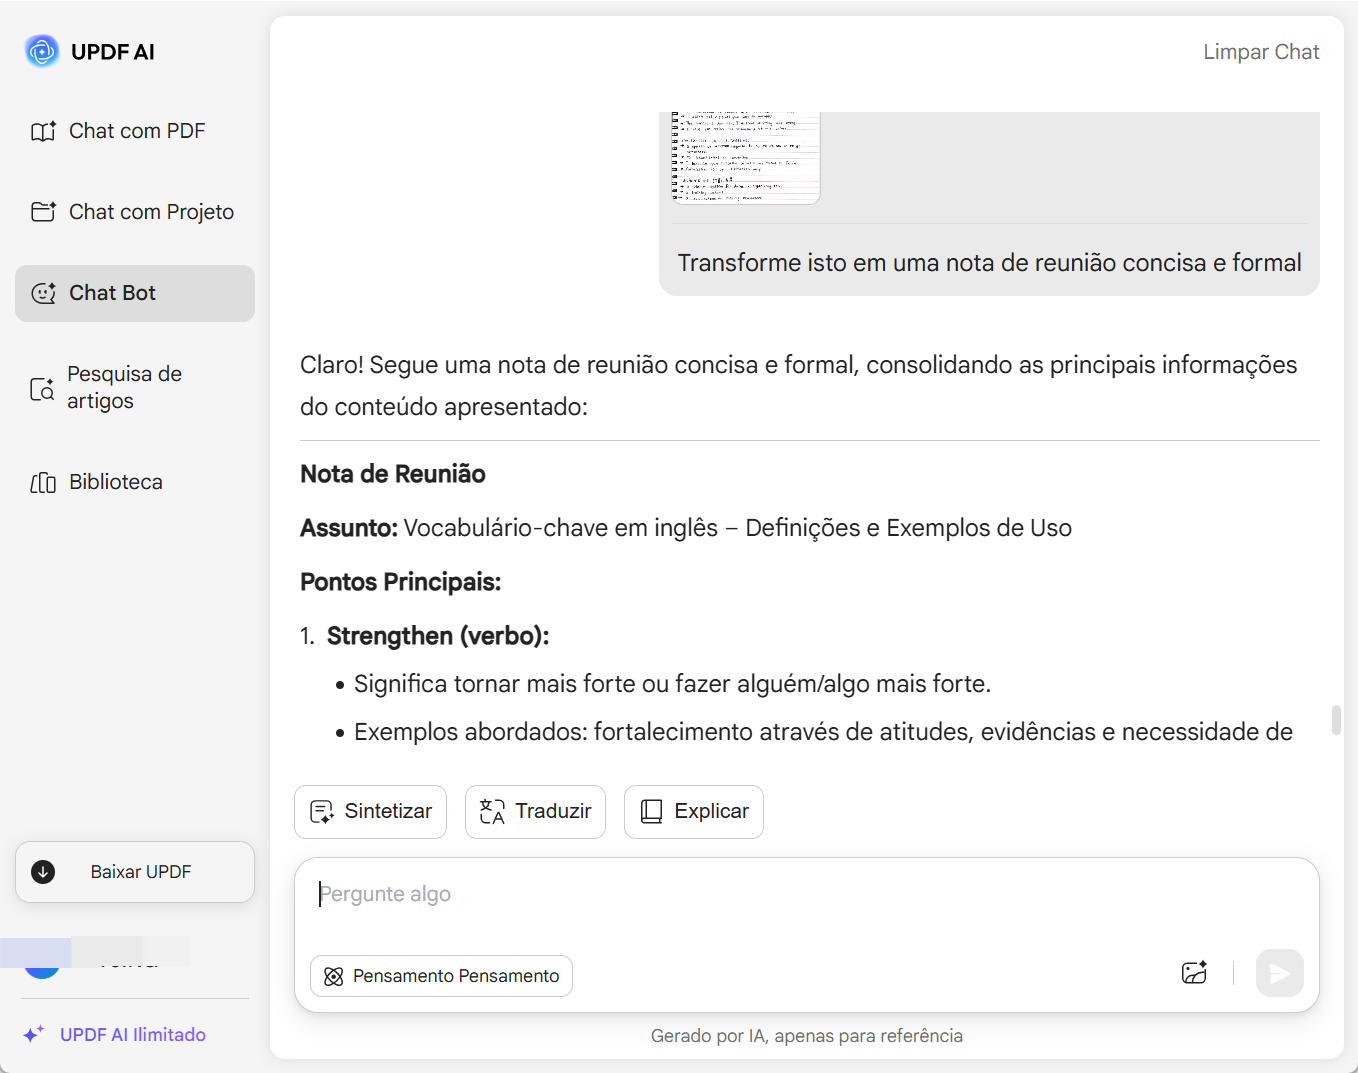Click the chat vertical scrollbar thumb
Image resolution: width=1358 pixels, height=1073 pixels.
pos(1336,720)
